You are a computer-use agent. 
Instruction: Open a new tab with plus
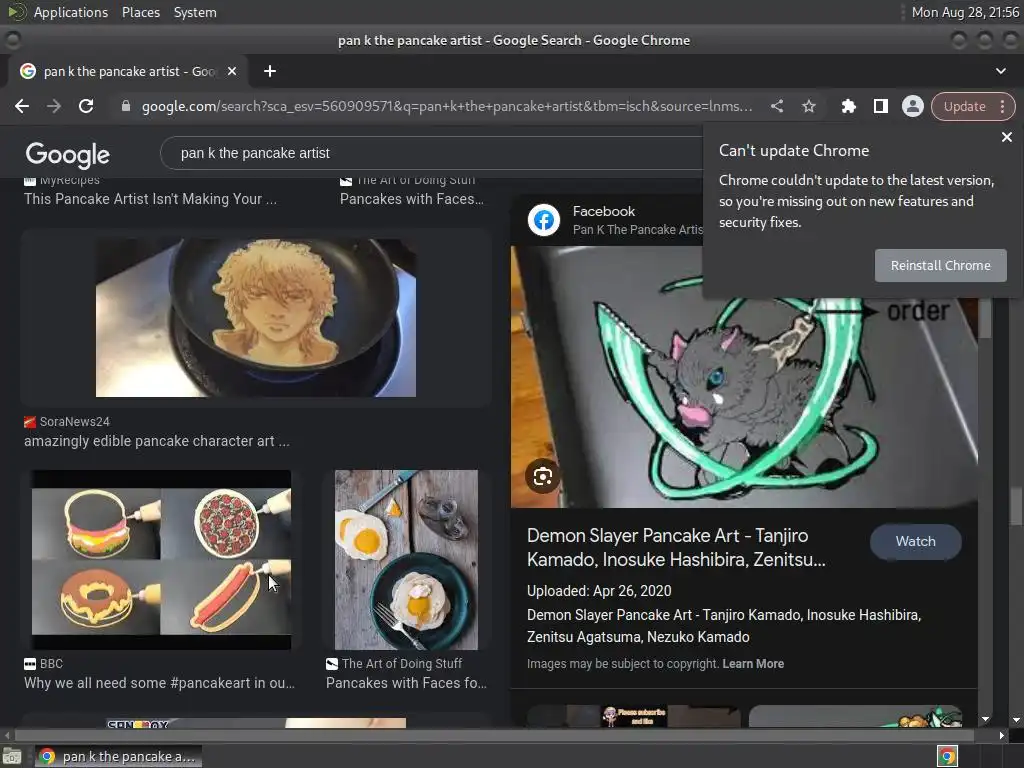point(270,71)
